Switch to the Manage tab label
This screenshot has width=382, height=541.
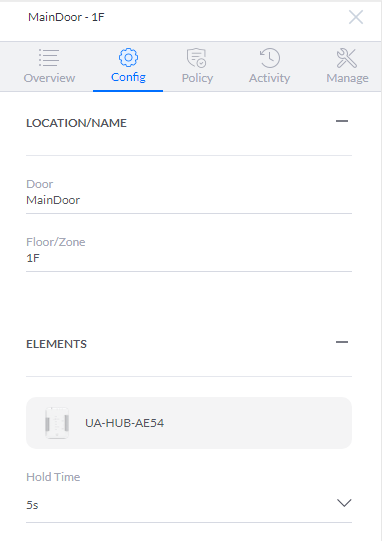tap(347, 78)
